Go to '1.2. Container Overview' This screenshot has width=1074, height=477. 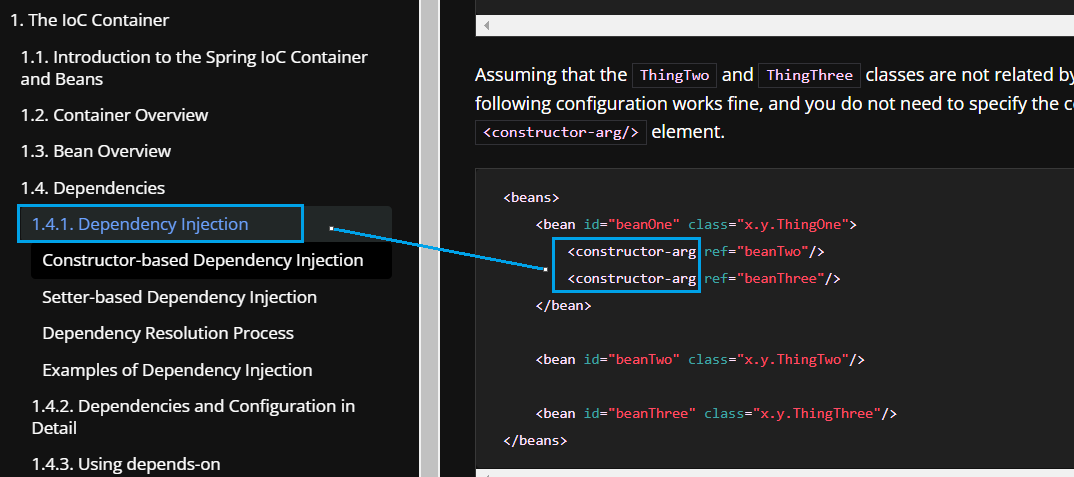tap(114, 115)
